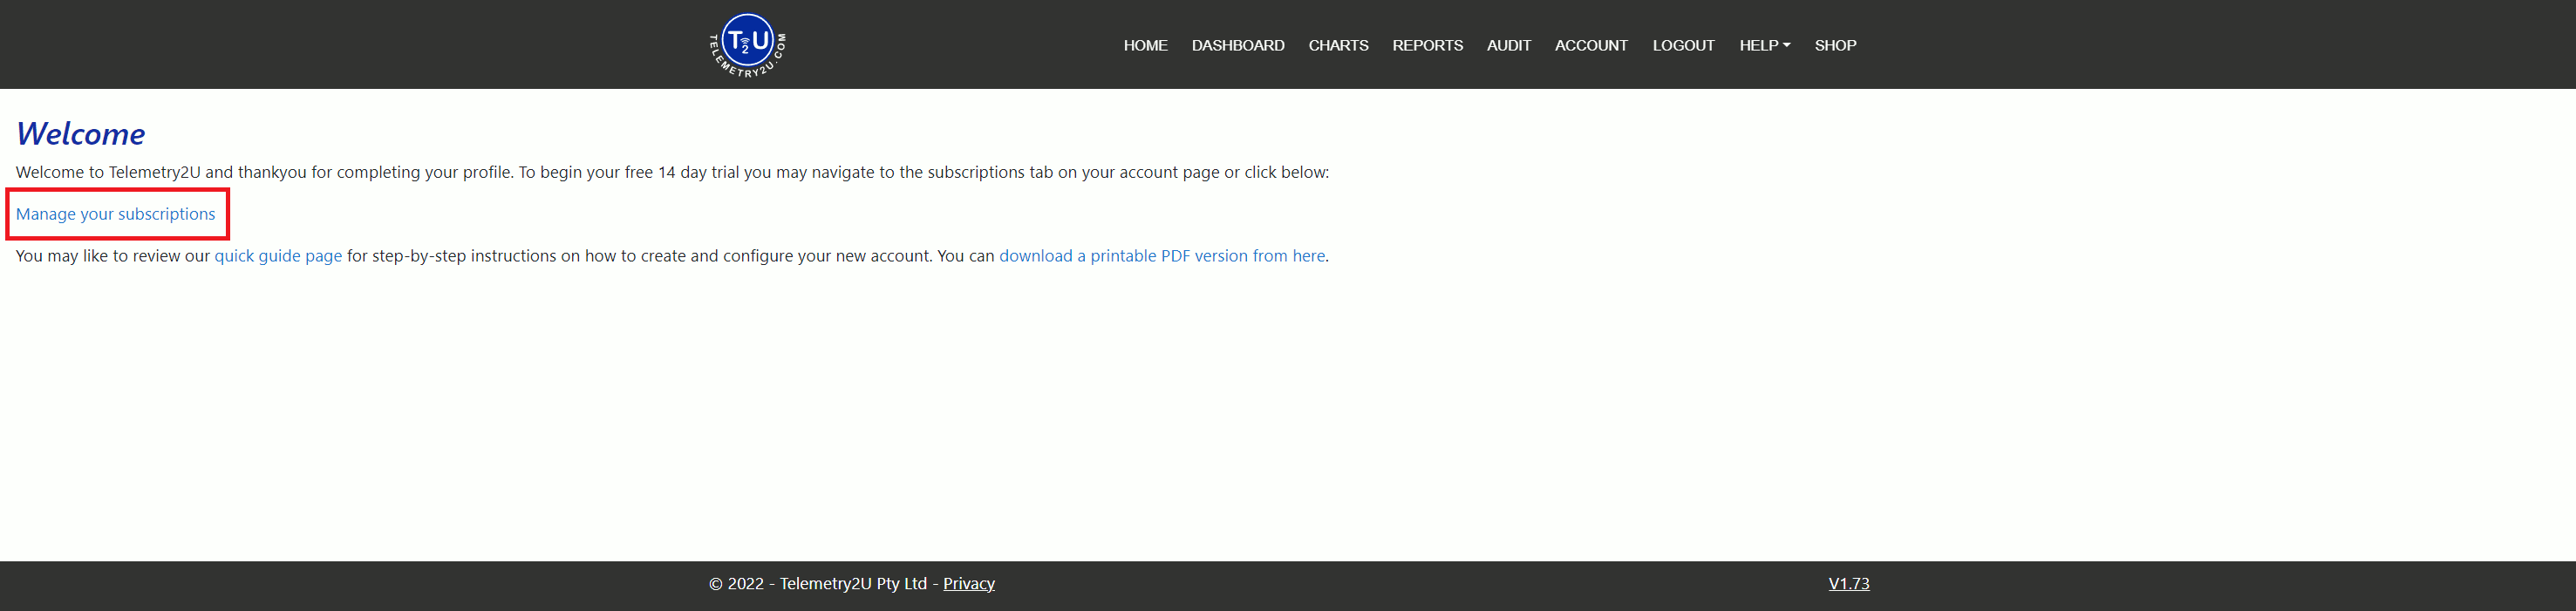Click the V1.73 version link

[x=1848, y=583]
